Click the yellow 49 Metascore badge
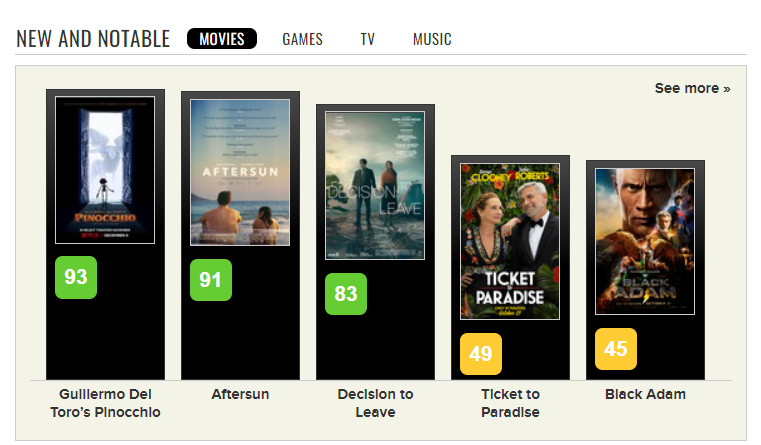The height and width of the screenshot is (445, 761). (480, 354)
